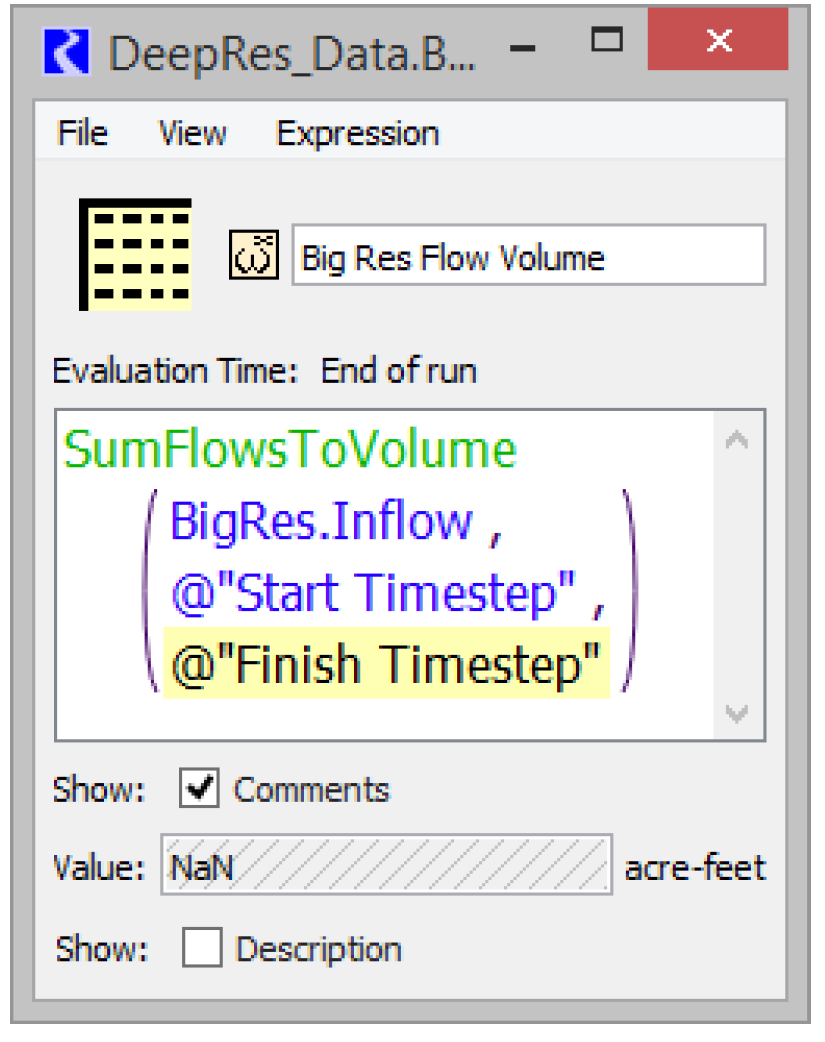Select the SumFlowsToVolume function name
This screenshot has height=1042, width=825.
290,450
